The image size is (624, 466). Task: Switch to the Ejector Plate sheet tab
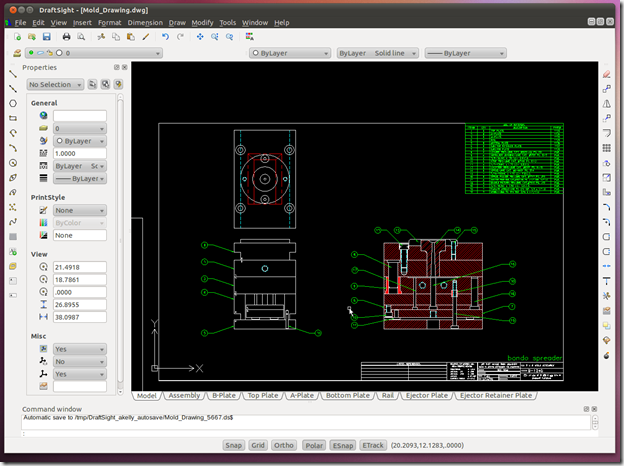pyautogui.click(x=427, y=396)
